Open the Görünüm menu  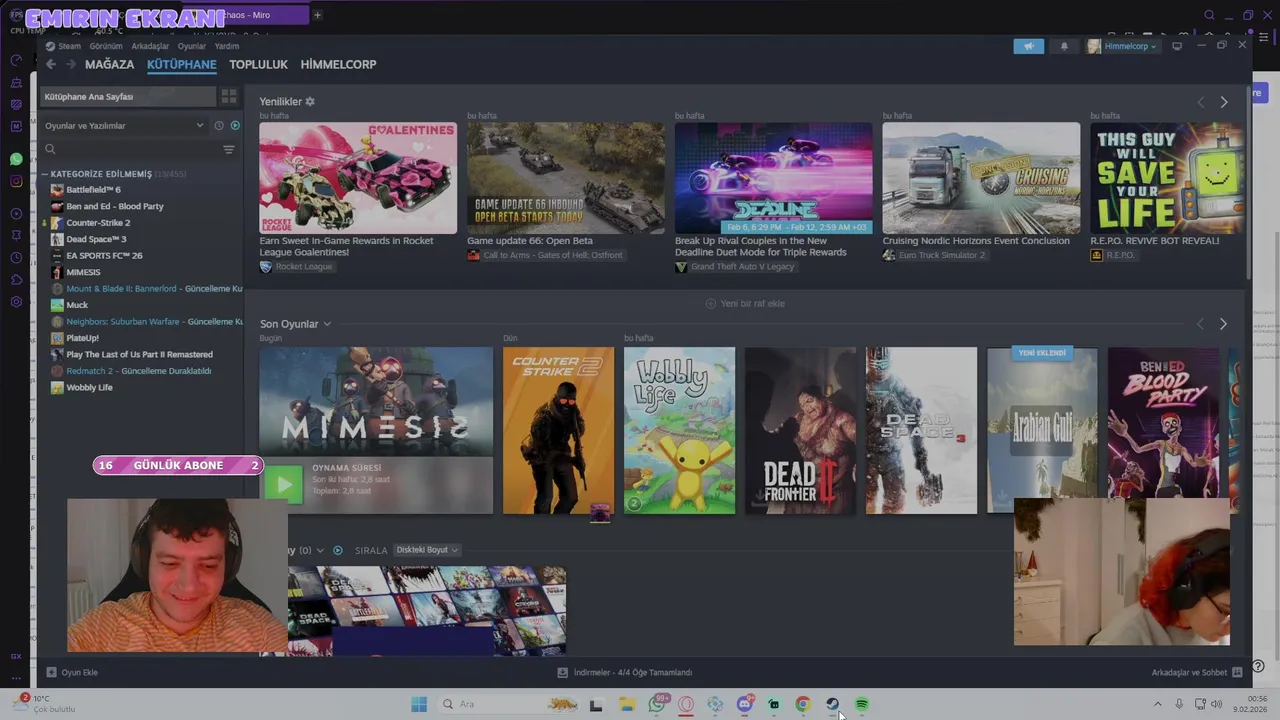click(x=106, y=46)
